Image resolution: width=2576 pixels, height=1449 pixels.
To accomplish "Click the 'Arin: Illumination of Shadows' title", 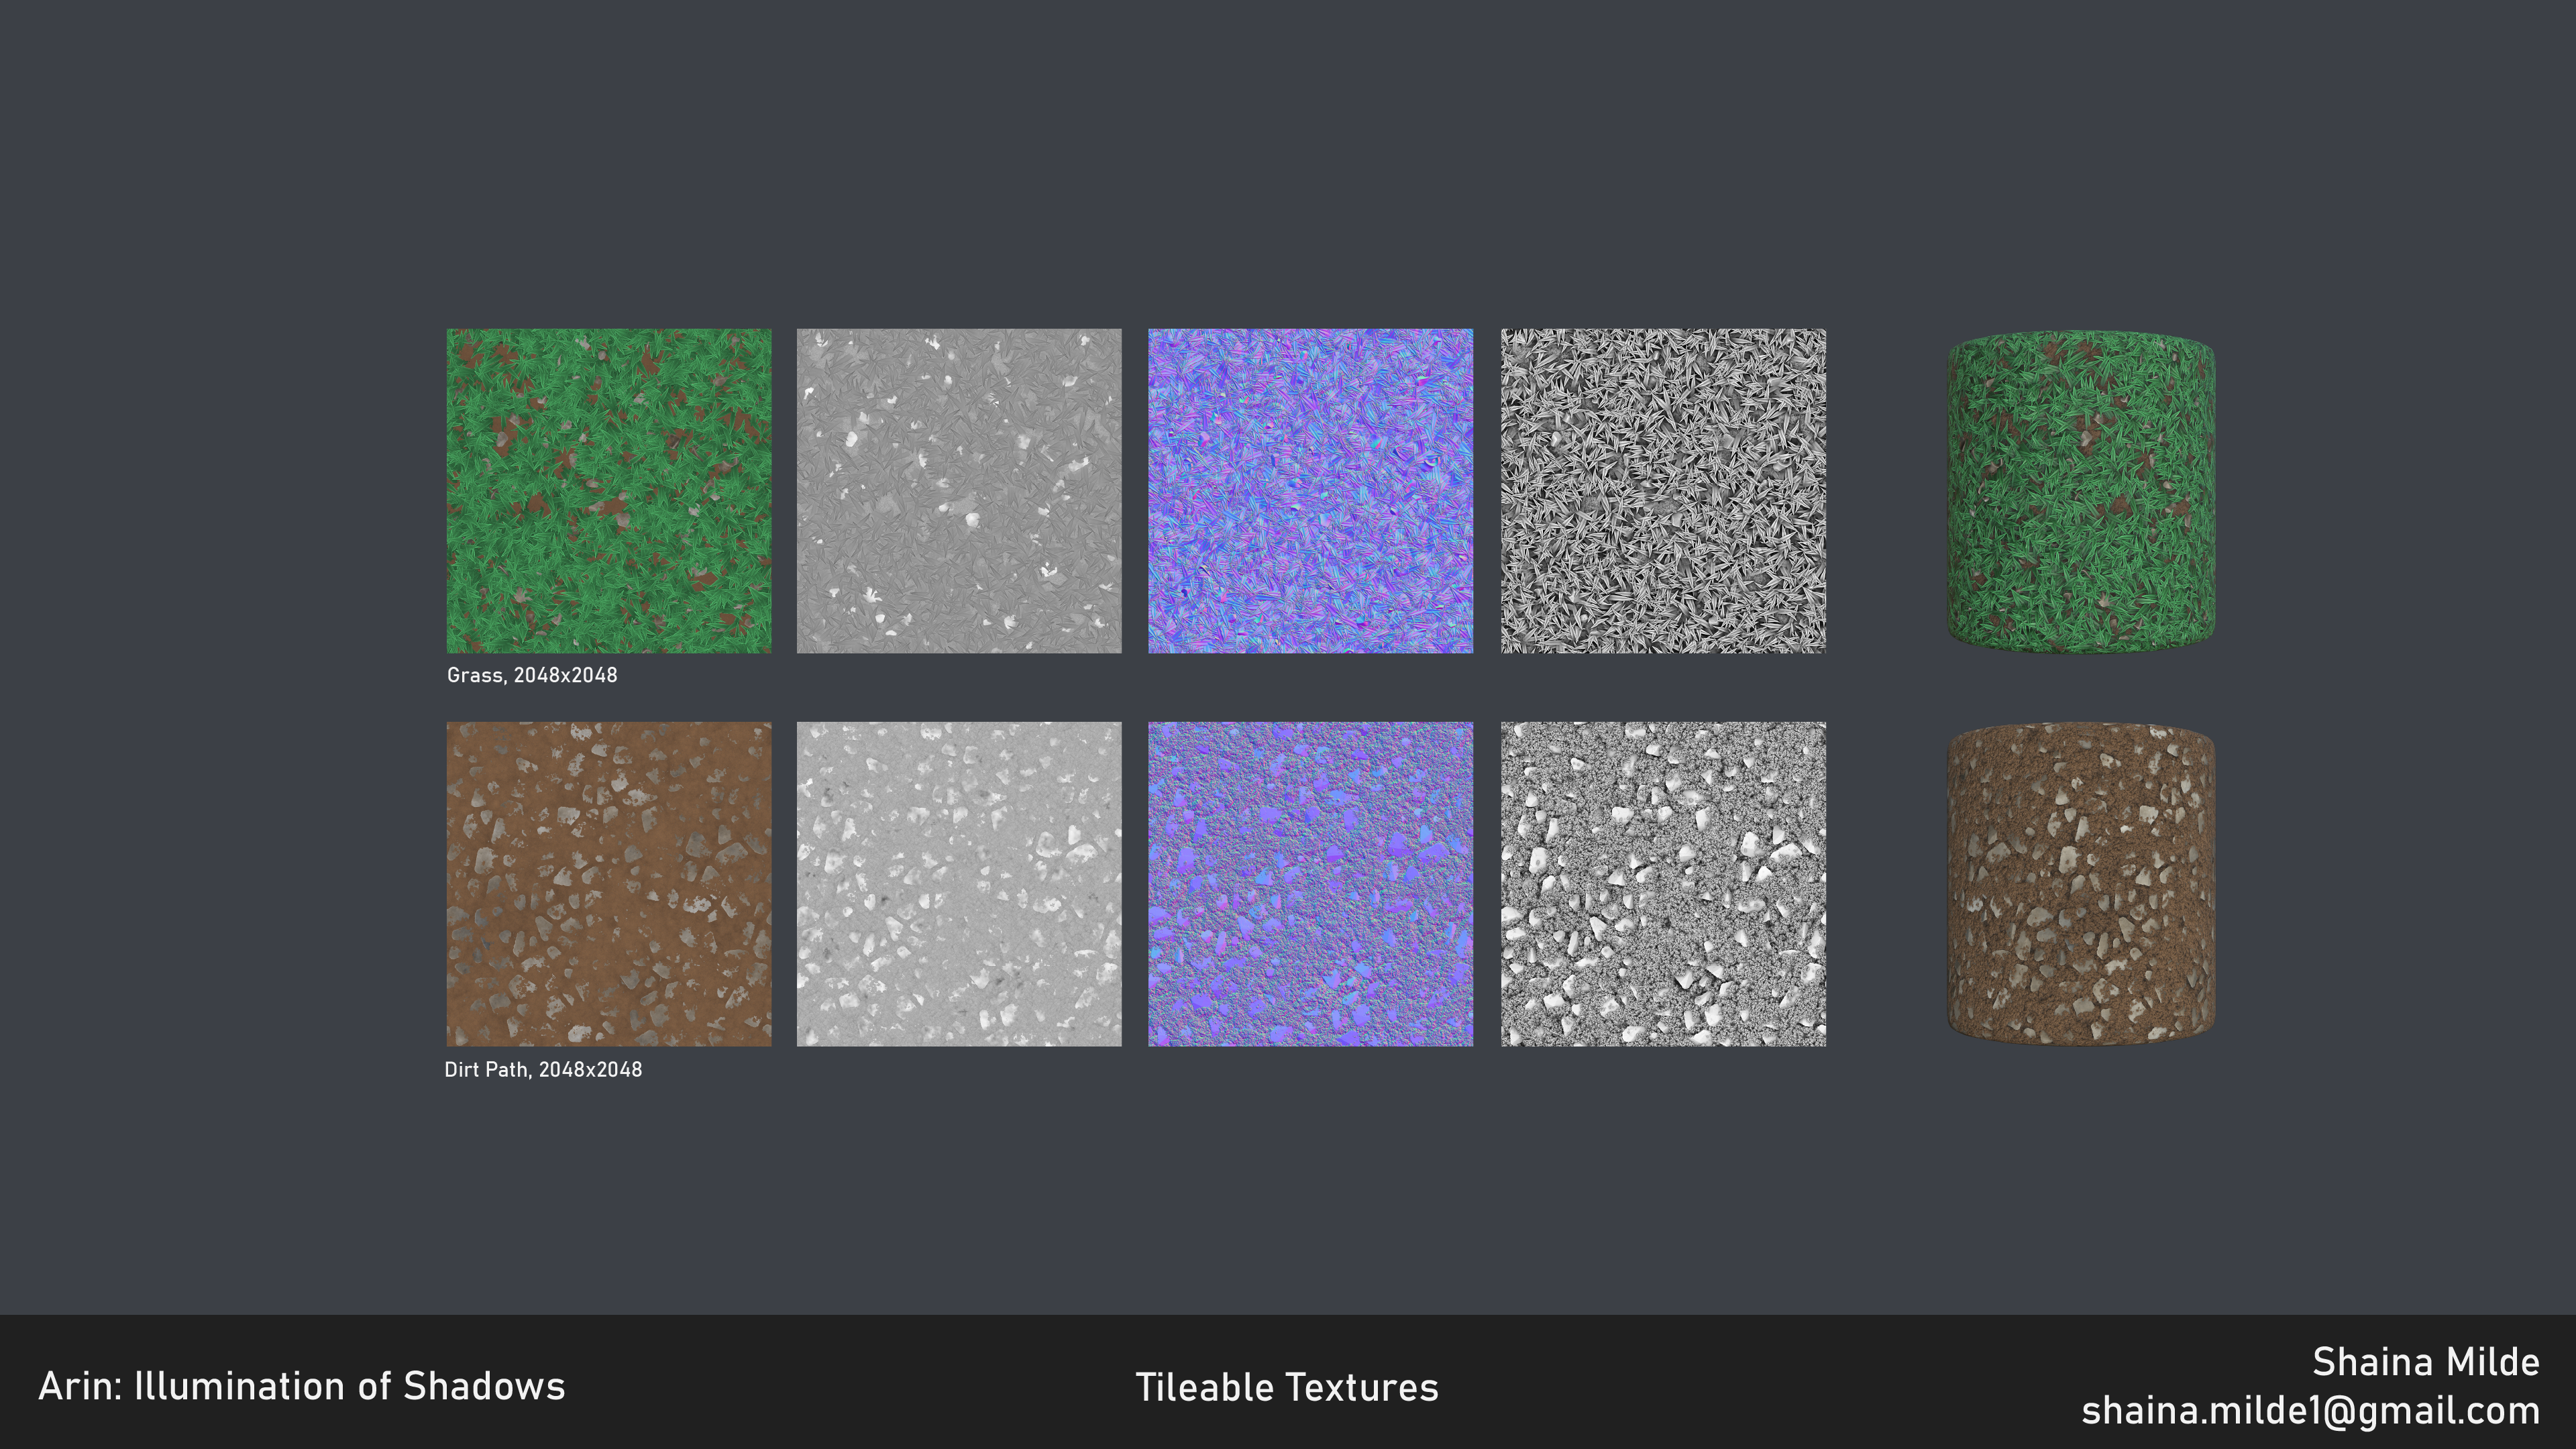I will [302, 1387].
